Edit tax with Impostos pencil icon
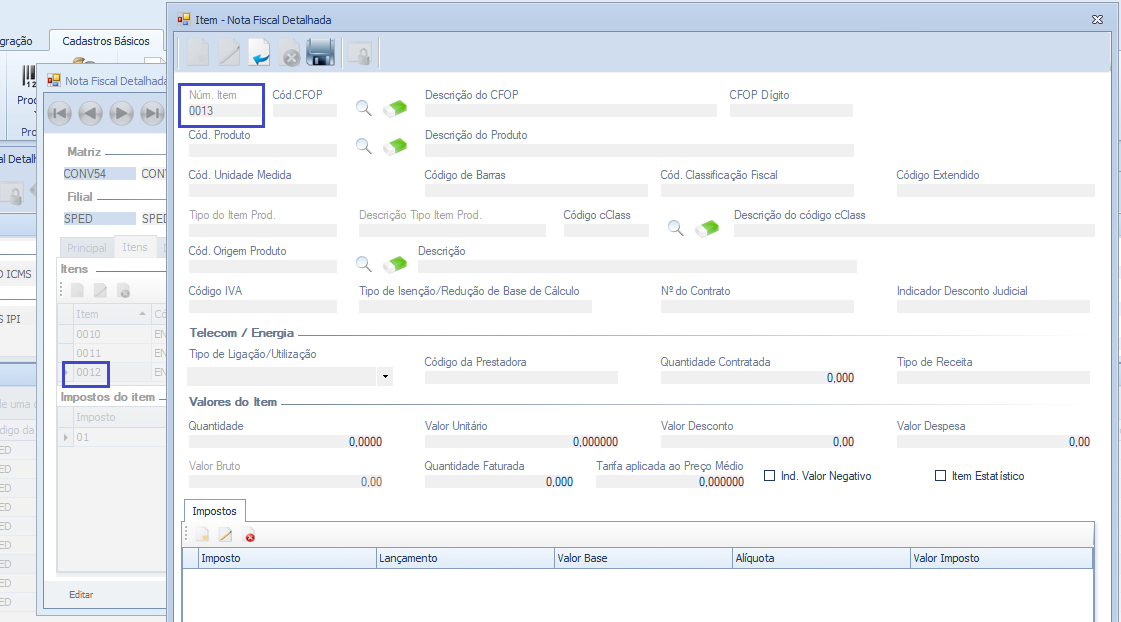Image resolution: width=1121 pixels, height=622 pixels. point(225,535)
